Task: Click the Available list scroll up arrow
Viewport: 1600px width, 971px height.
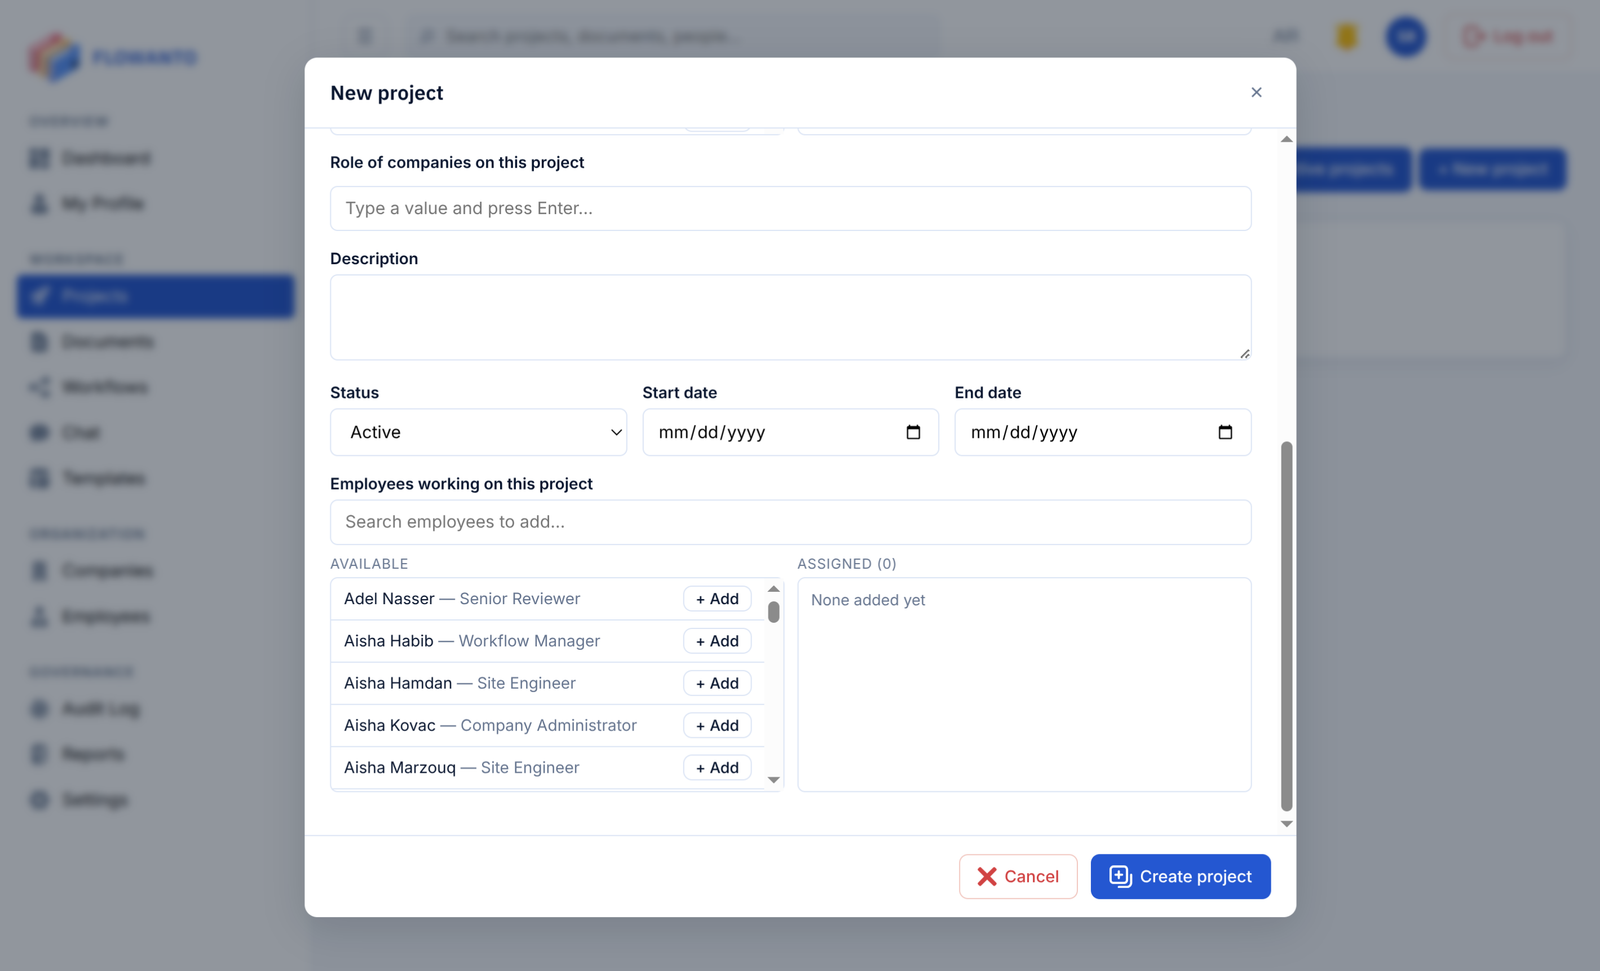Action: pyautogui.click(x=773, y=588)
